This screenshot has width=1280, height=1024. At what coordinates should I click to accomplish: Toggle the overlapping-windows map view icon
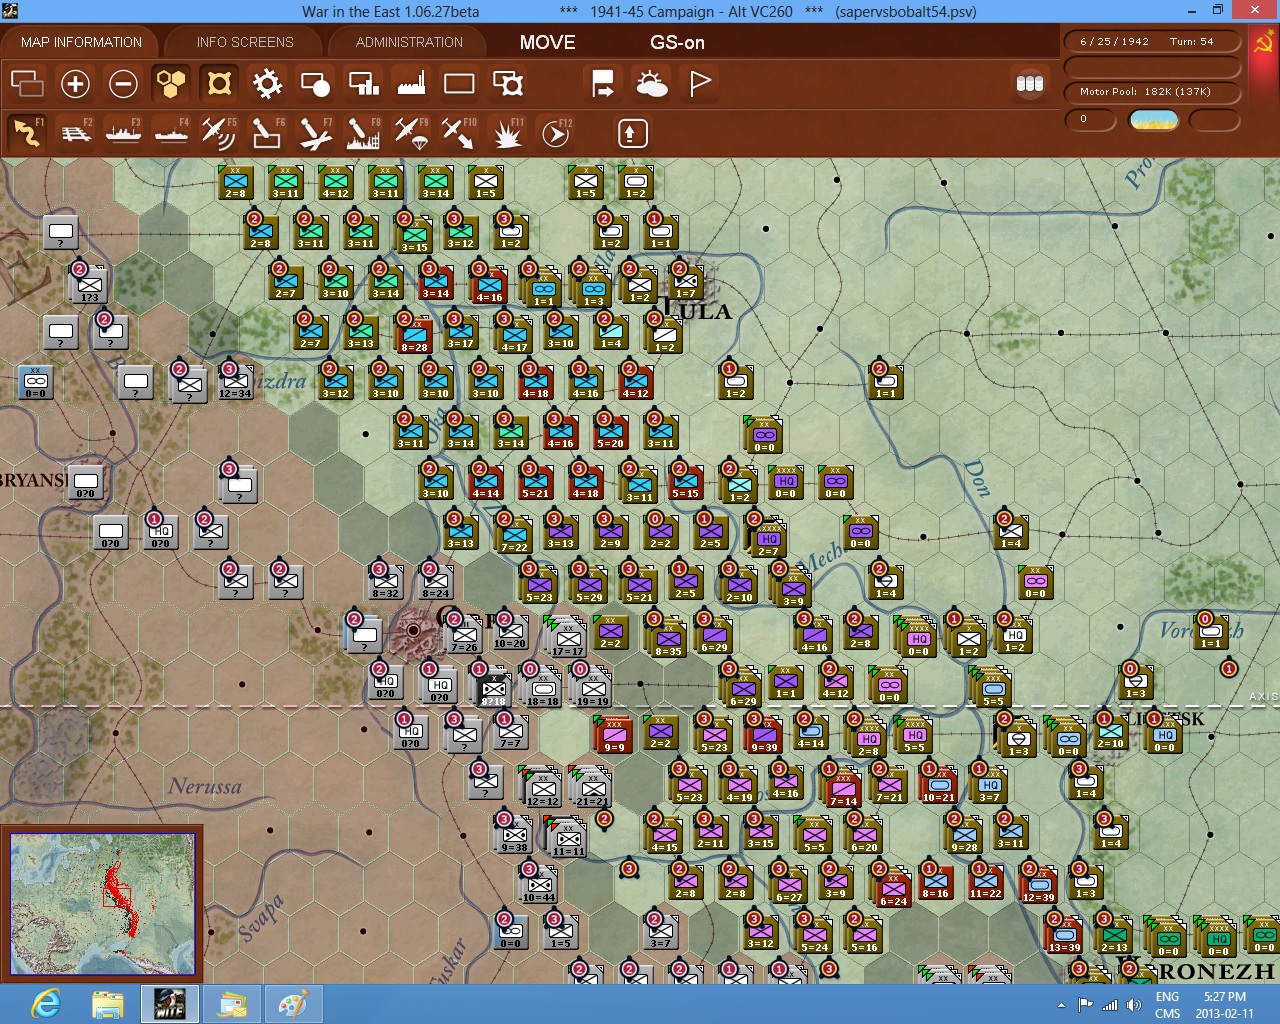27,83
